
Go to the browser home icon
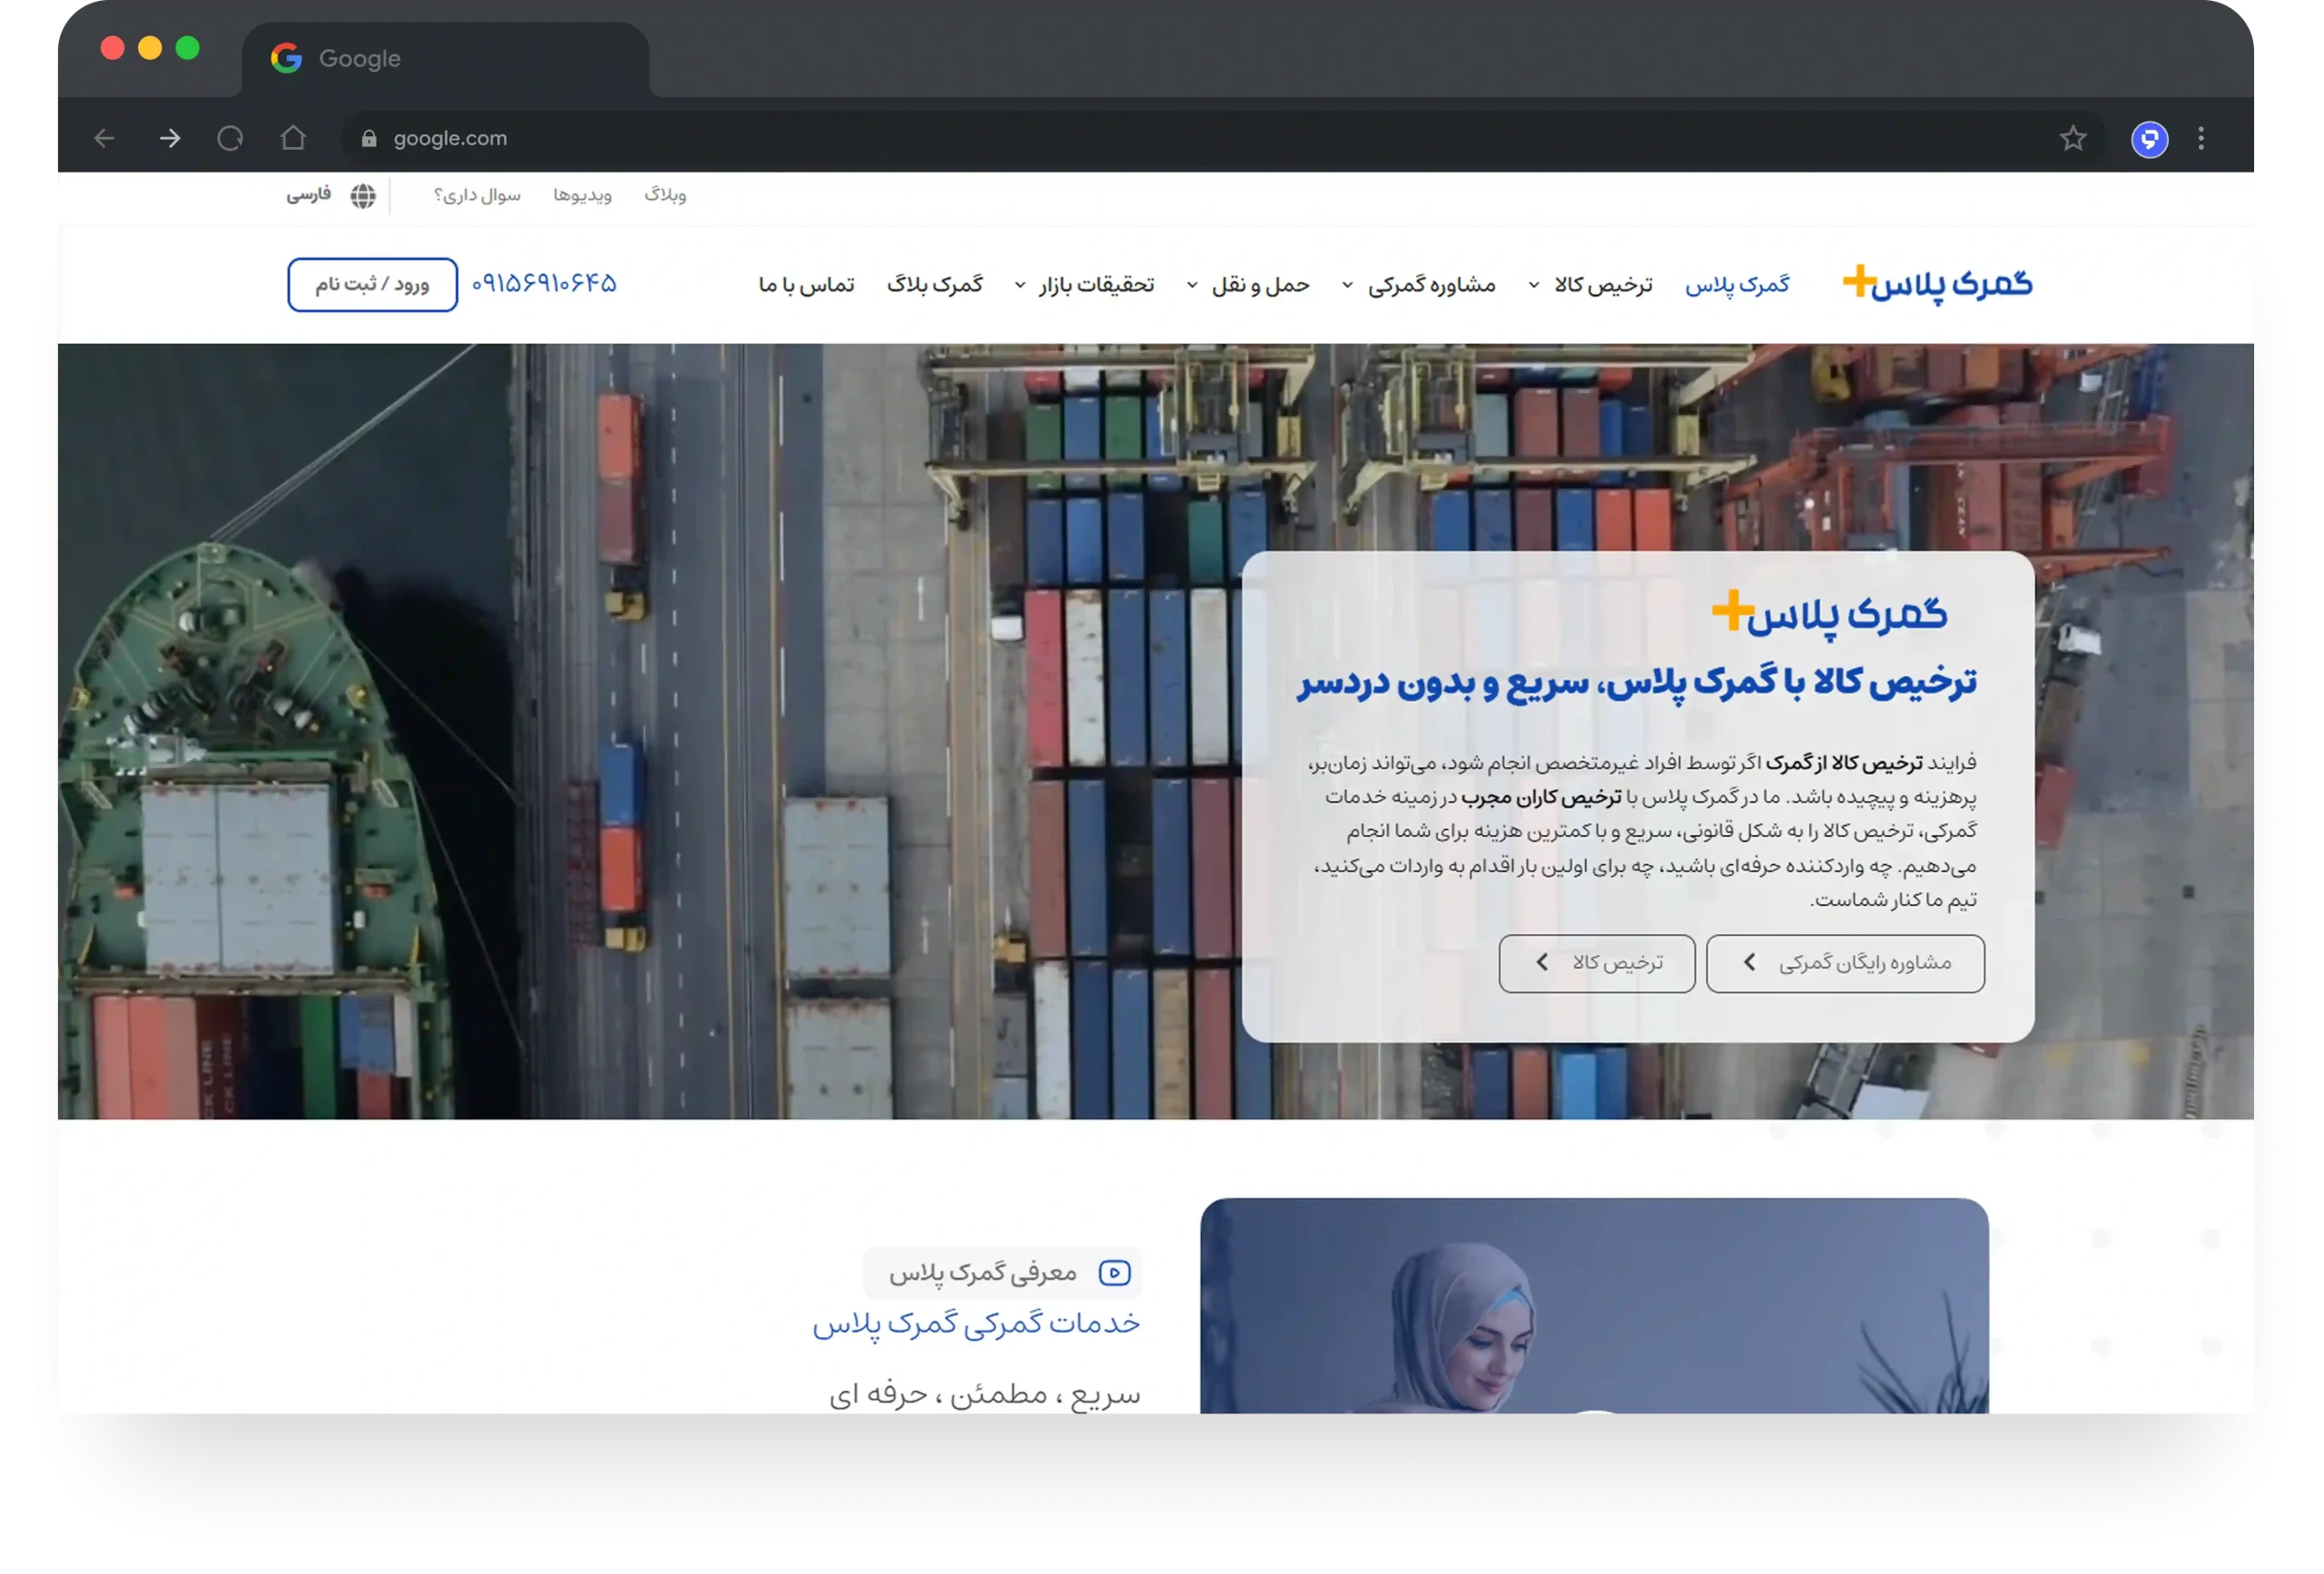[293, 137]
